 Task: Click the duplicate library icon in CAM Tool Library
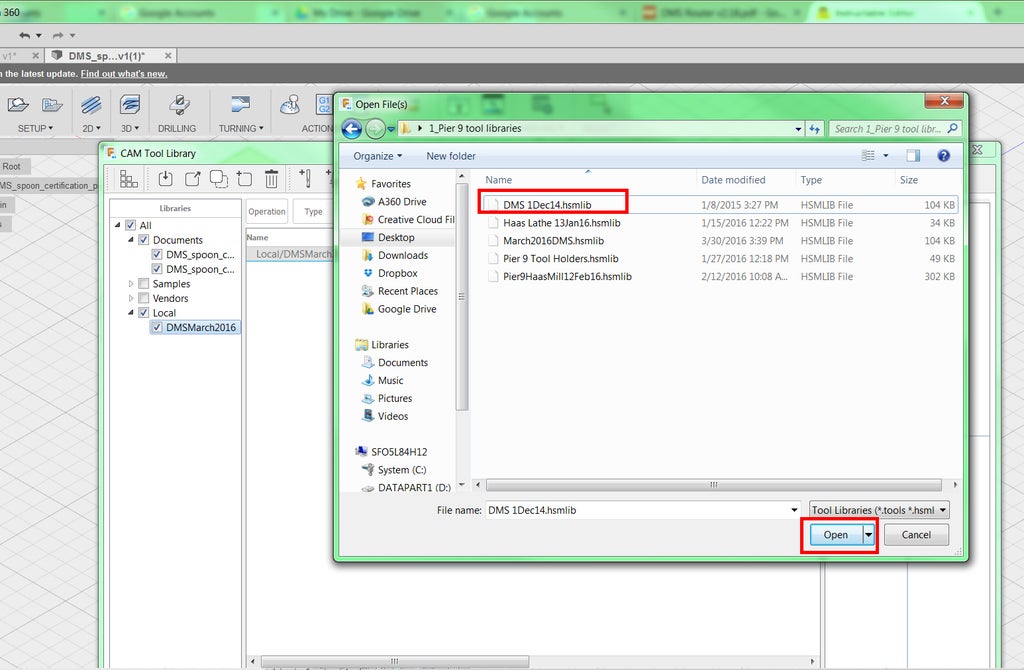click(219, 178)
